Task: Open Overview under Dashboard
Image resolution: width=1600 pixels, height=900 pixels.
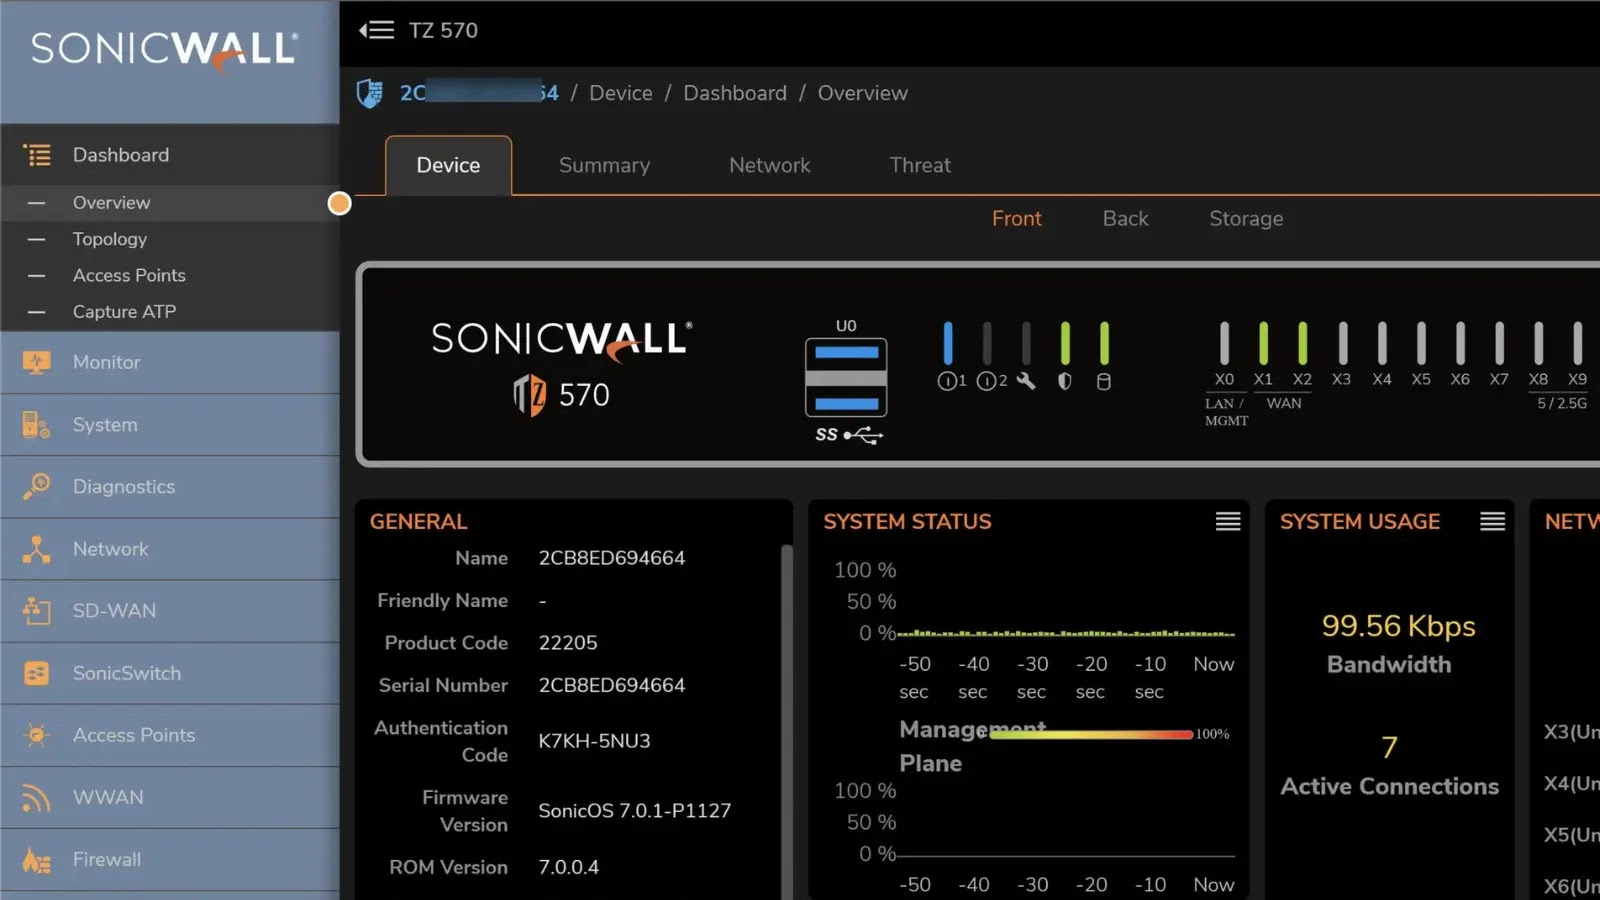Action: point(170,202)
